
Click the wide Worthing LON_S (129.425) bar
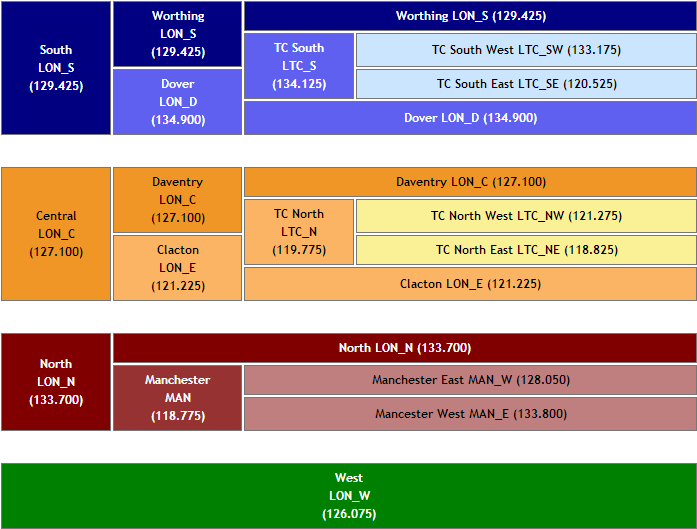(x=470, y=16)
